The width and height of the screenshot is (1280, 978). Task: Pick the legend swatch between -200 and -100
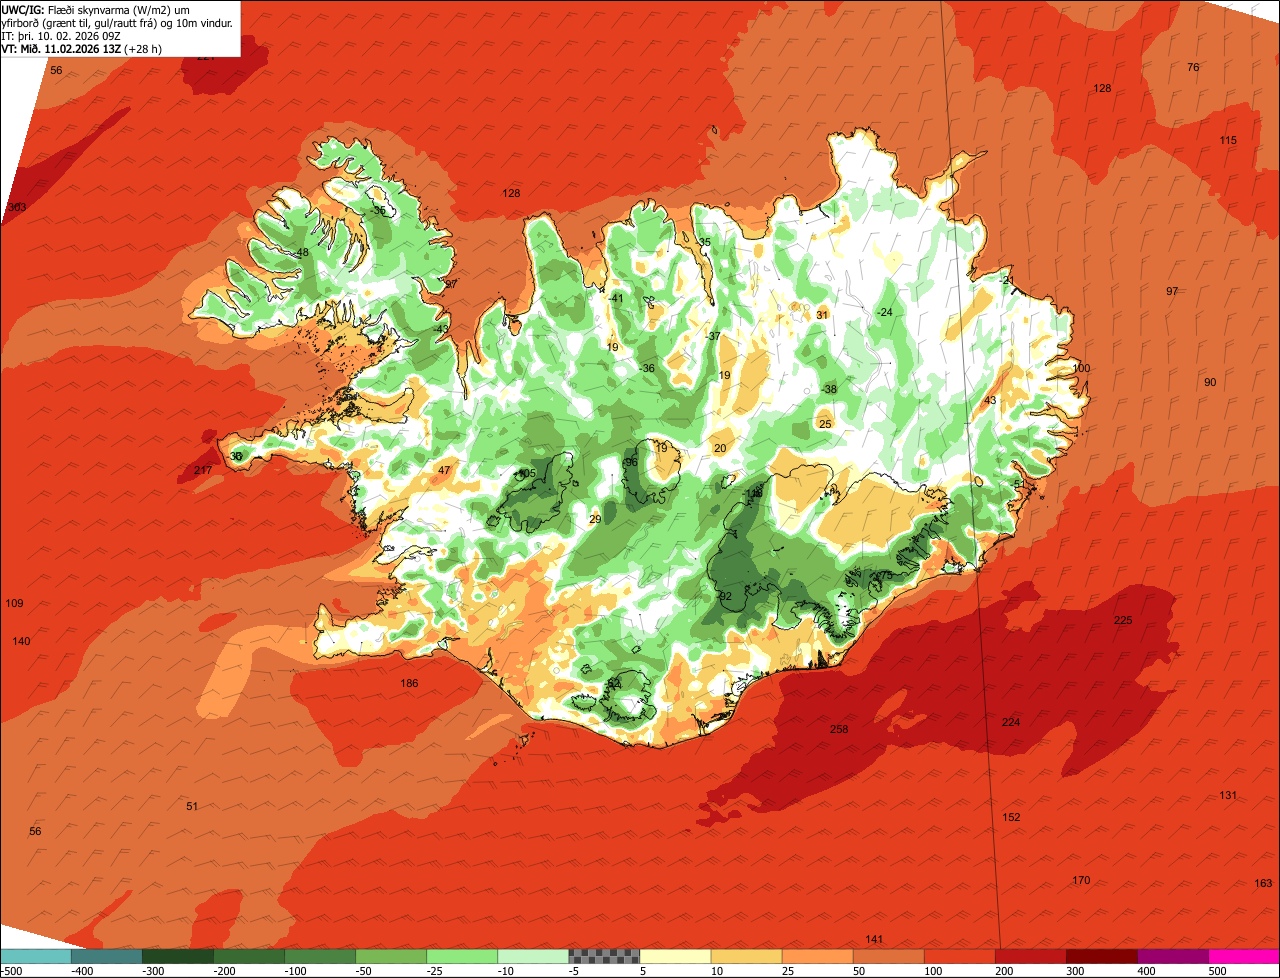point(249,956)
